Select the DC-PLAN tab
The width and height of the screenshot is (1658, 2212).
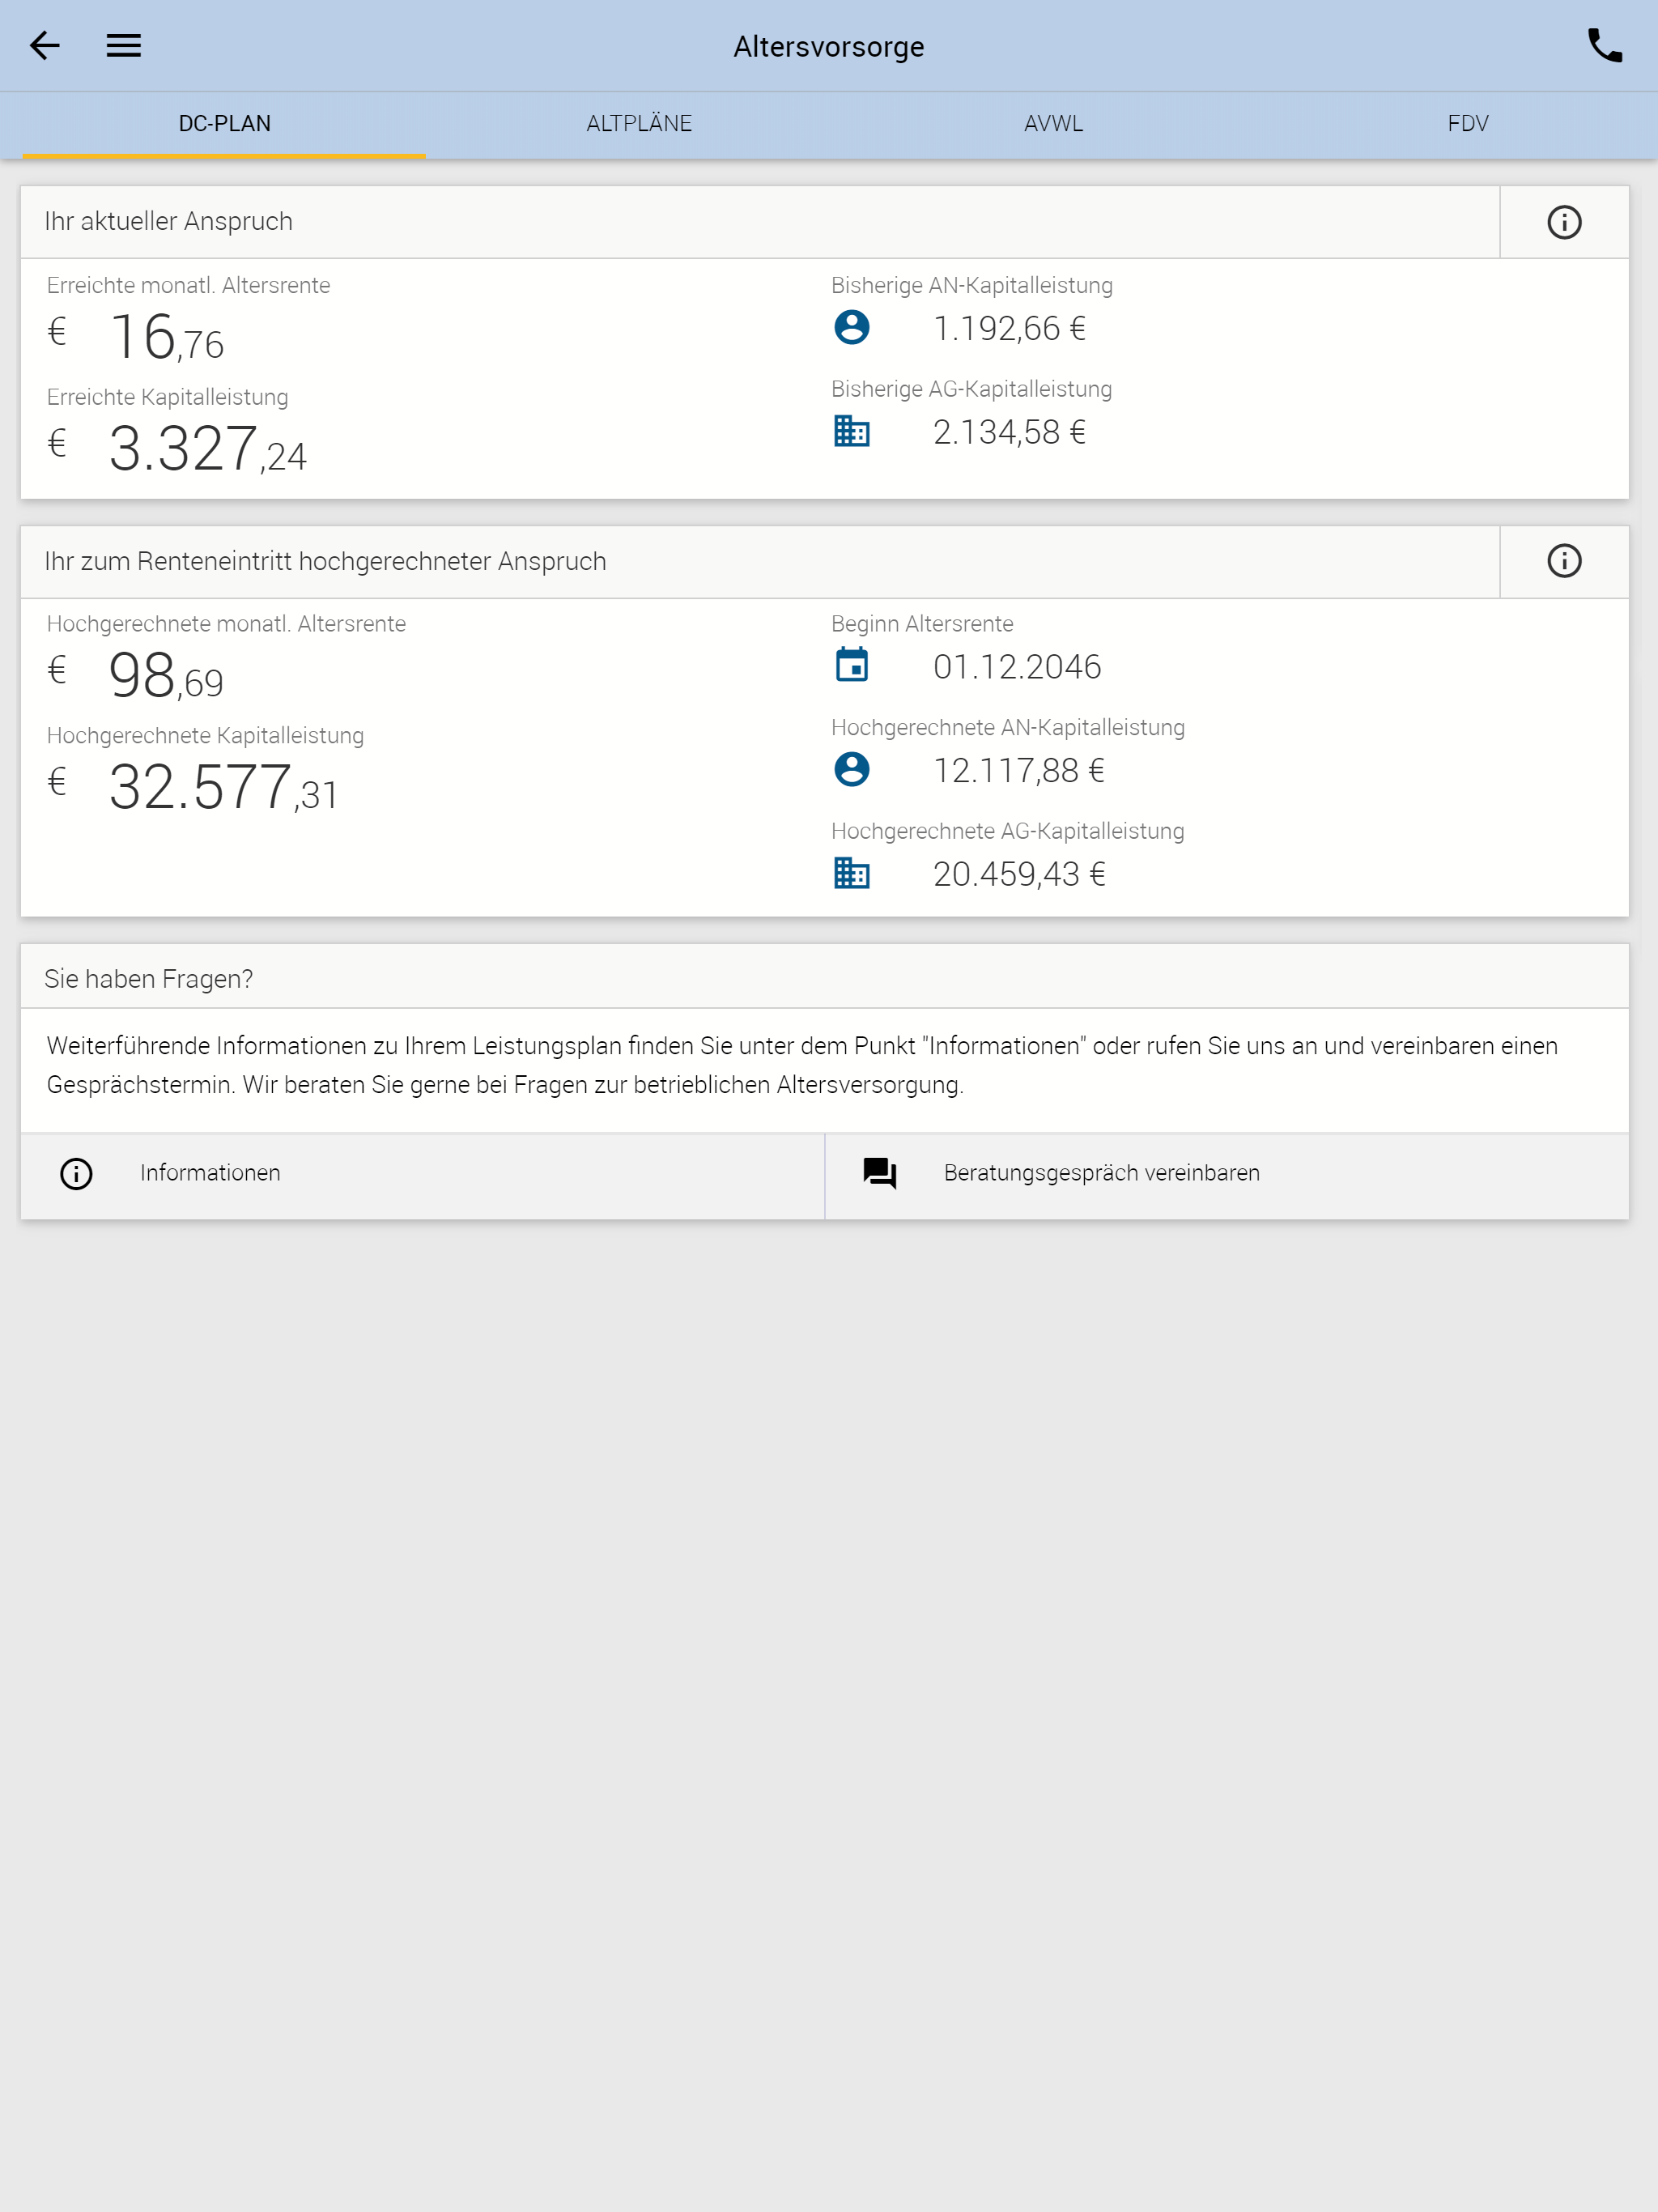click(224, 124)
